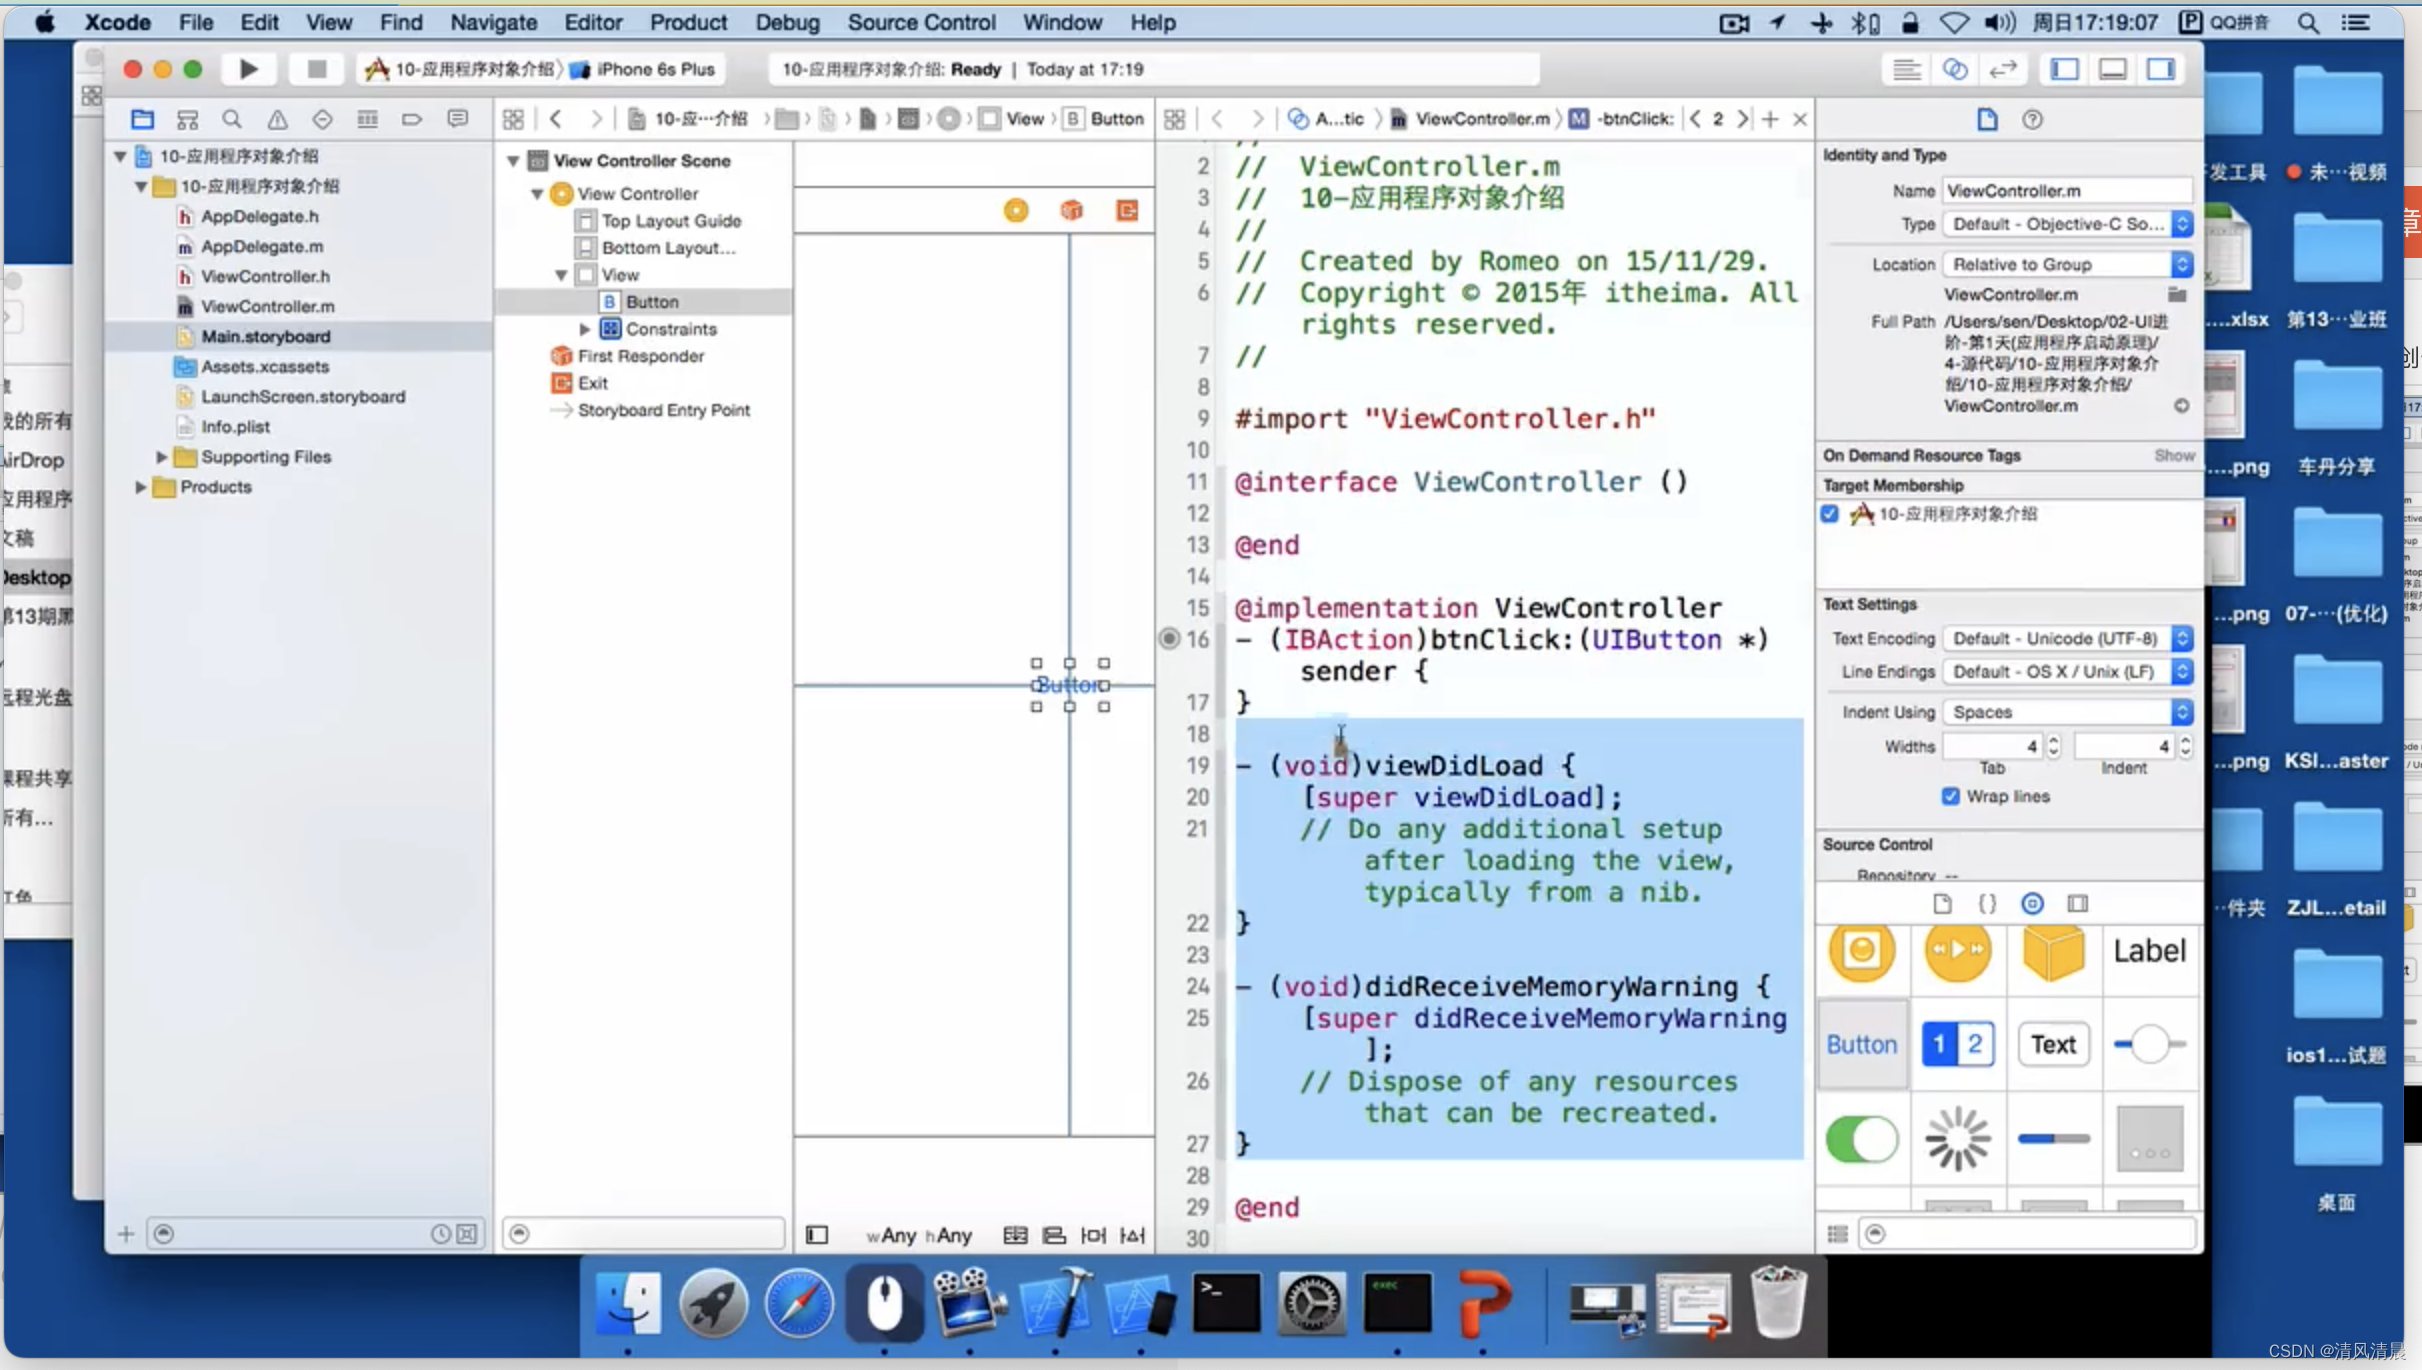Open the Pin constraints menu
The image size is (2422, 1370).
click(x=1093, y=1235)
